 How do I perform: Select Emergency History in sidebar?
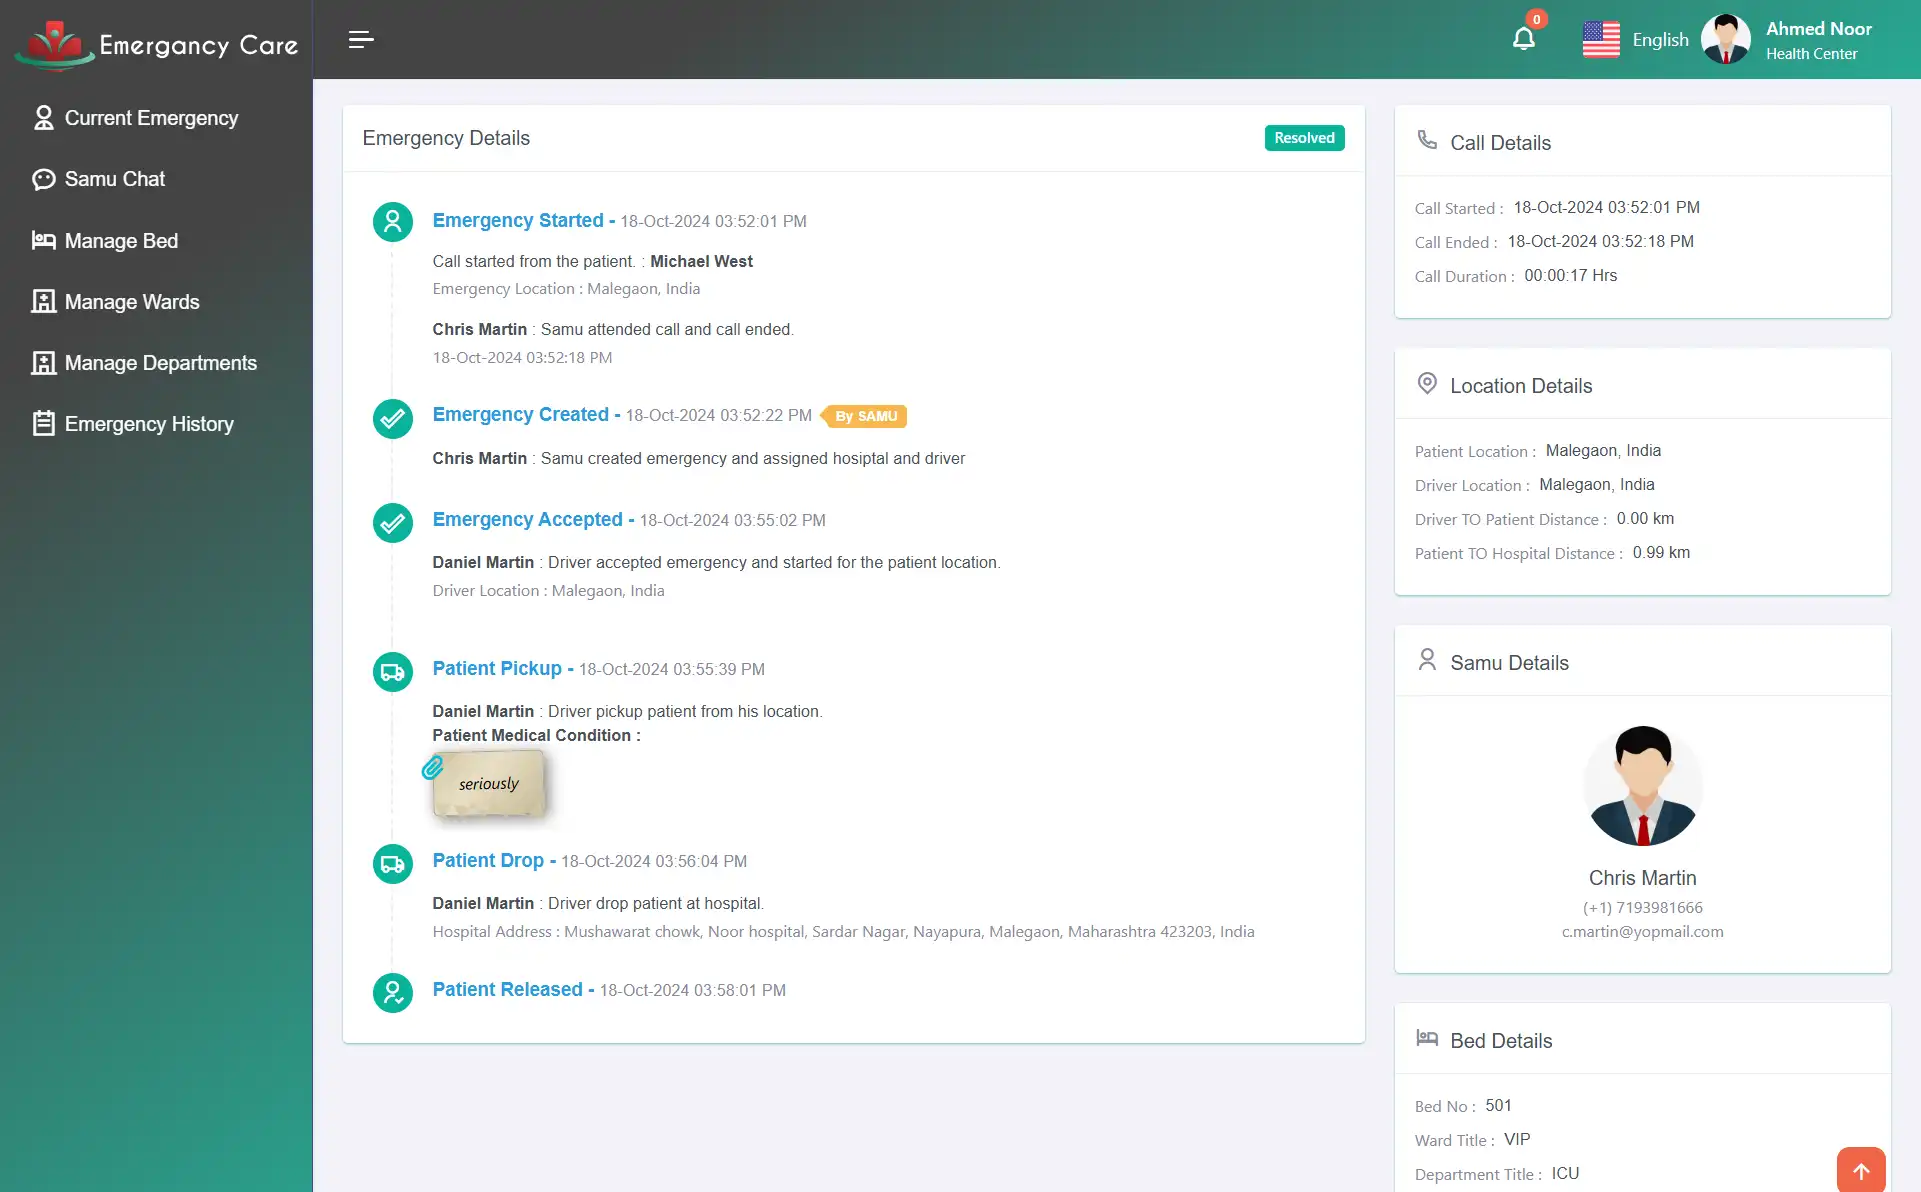(149, 424)
